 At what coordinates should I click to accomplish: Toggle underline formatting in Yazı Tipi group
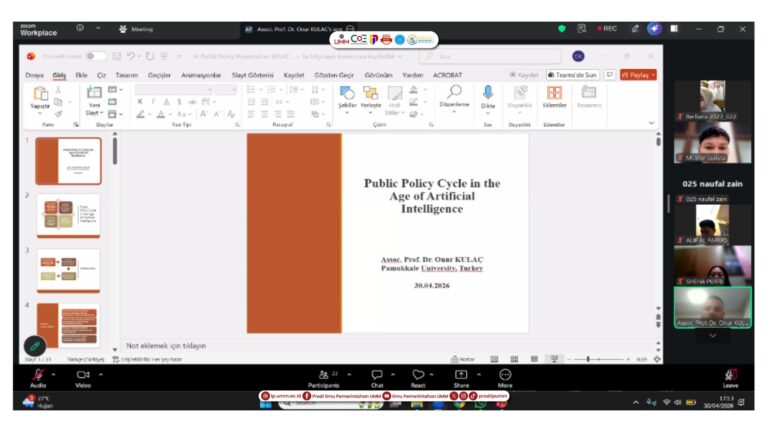coord(167,101)
